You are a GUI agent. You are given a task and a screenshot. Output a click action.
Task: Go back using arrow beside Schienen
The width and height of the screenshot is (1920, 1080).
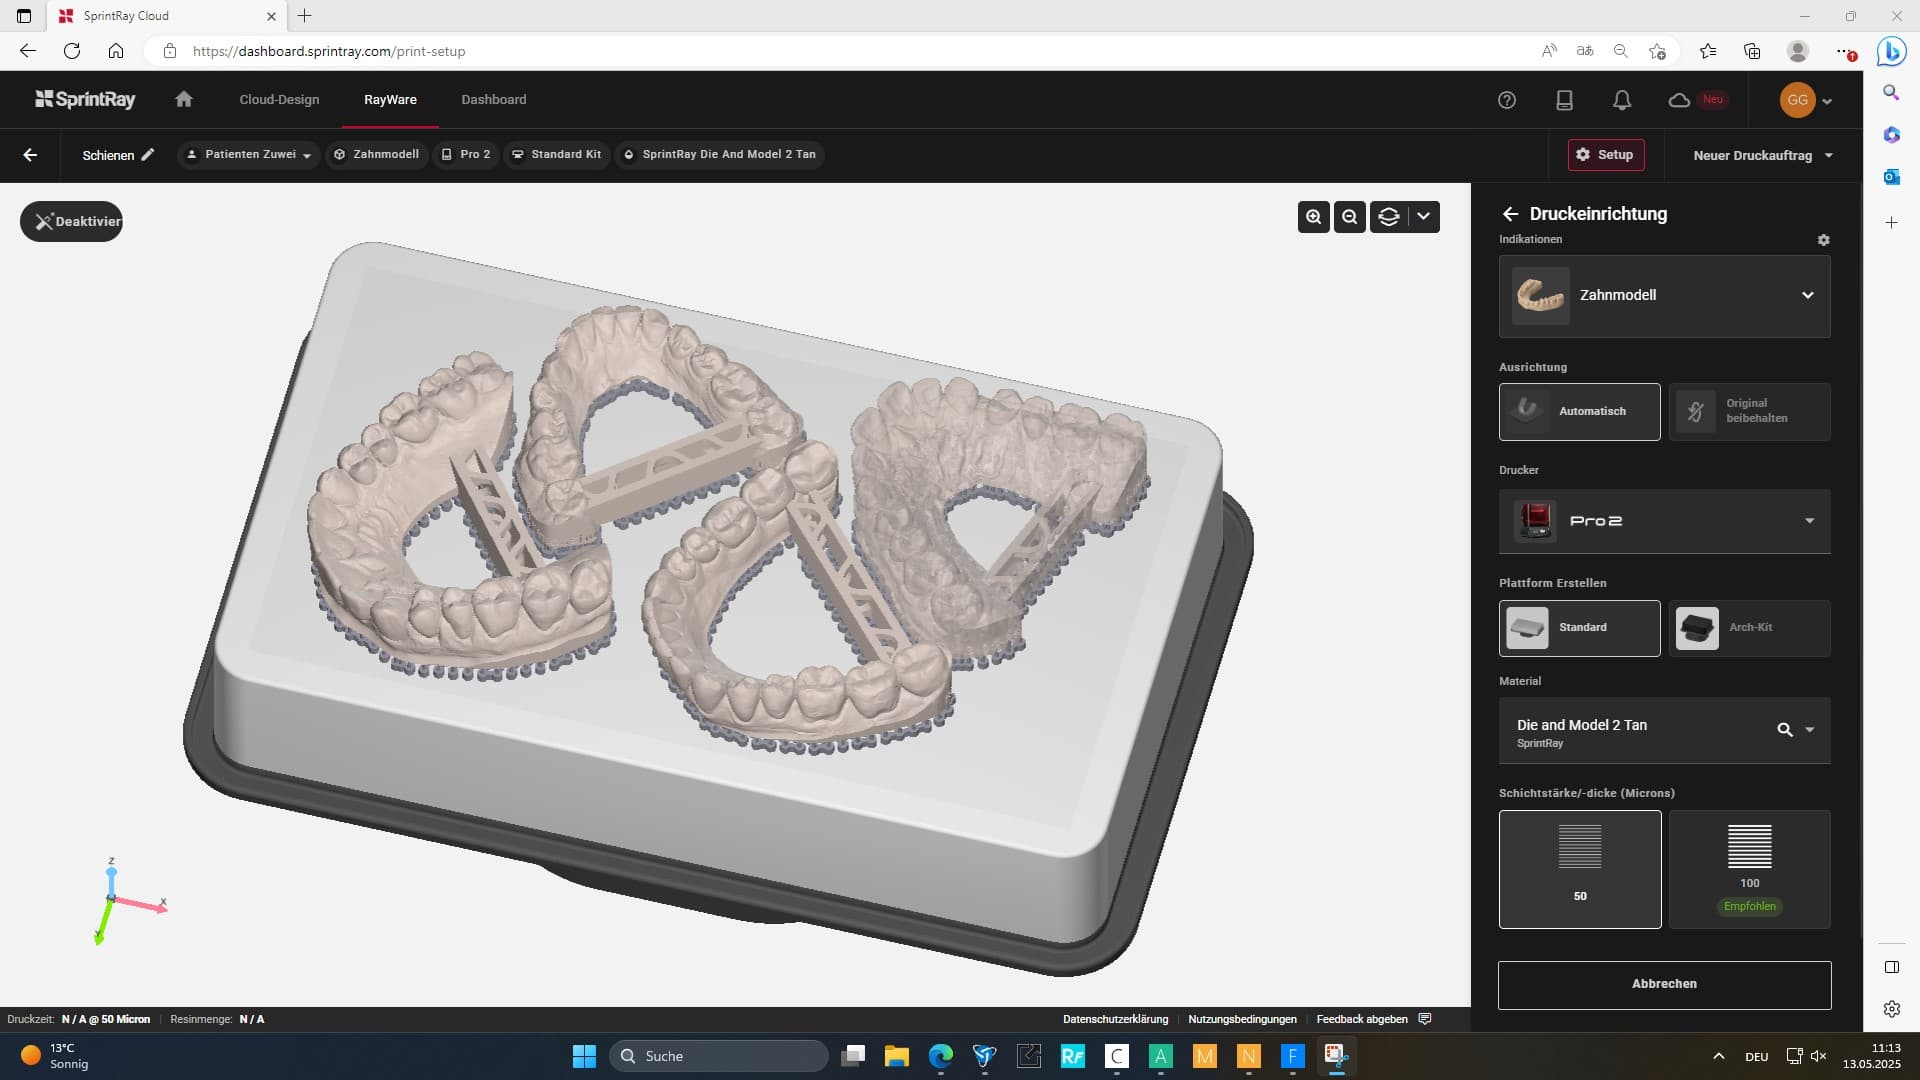pos(30,155)
